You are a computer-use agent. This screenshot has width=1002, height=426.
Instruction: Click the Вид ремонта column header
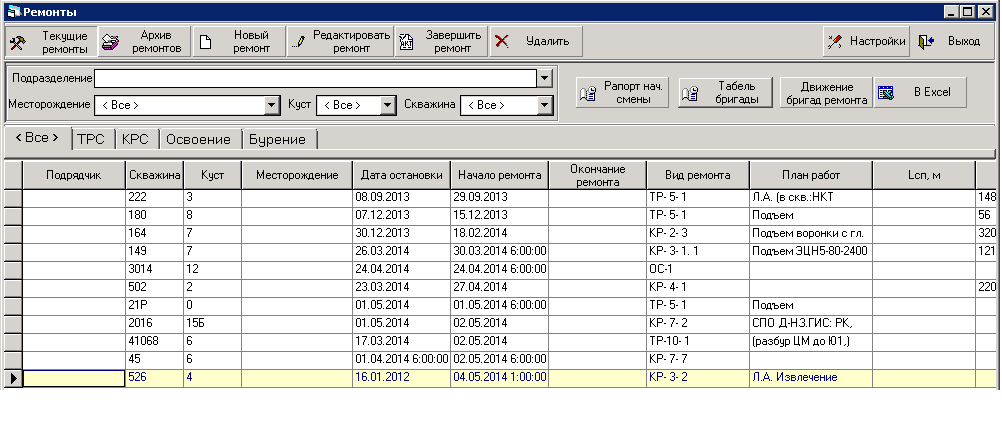pyautogui.click(x=698, y=175)
